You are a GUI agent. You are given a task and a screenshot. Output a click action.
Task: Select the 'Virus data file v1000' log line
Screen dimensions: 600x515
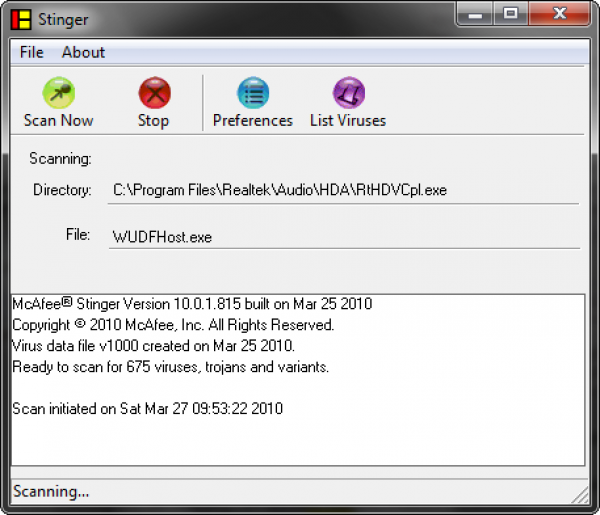click(153, 346)
